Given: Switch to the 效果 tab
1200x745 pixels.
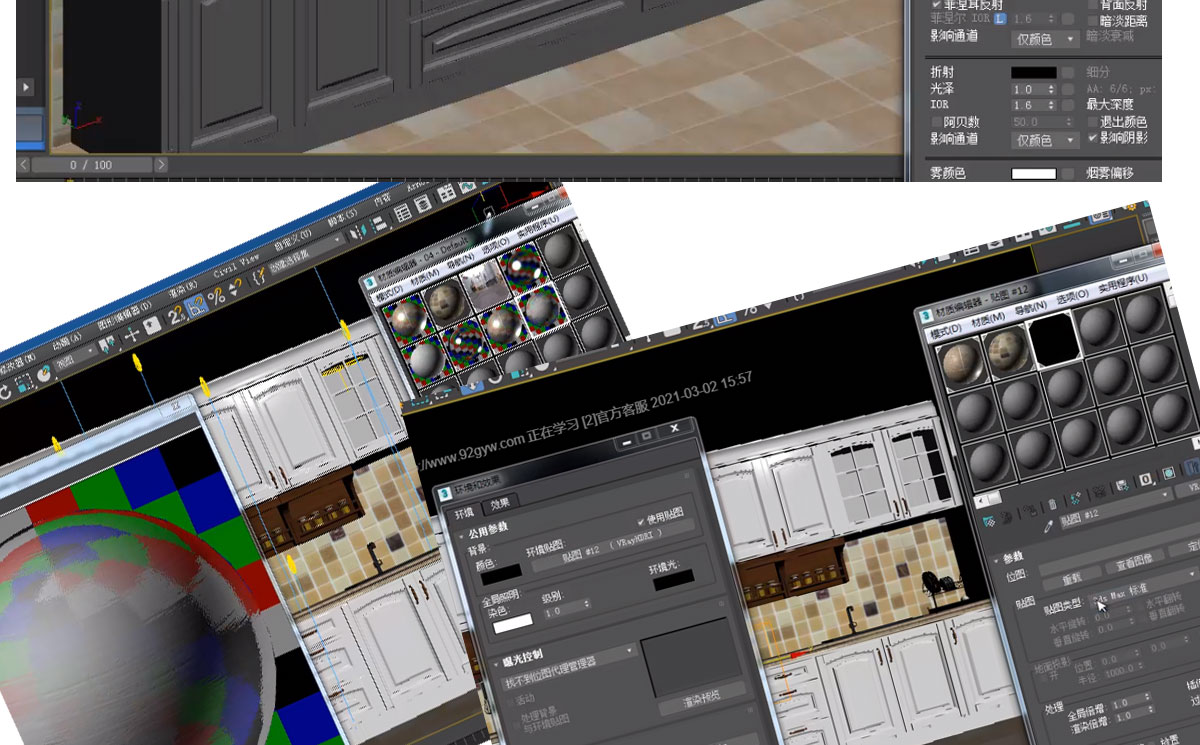Looking at the screenshot, I should tap(499, 504).
